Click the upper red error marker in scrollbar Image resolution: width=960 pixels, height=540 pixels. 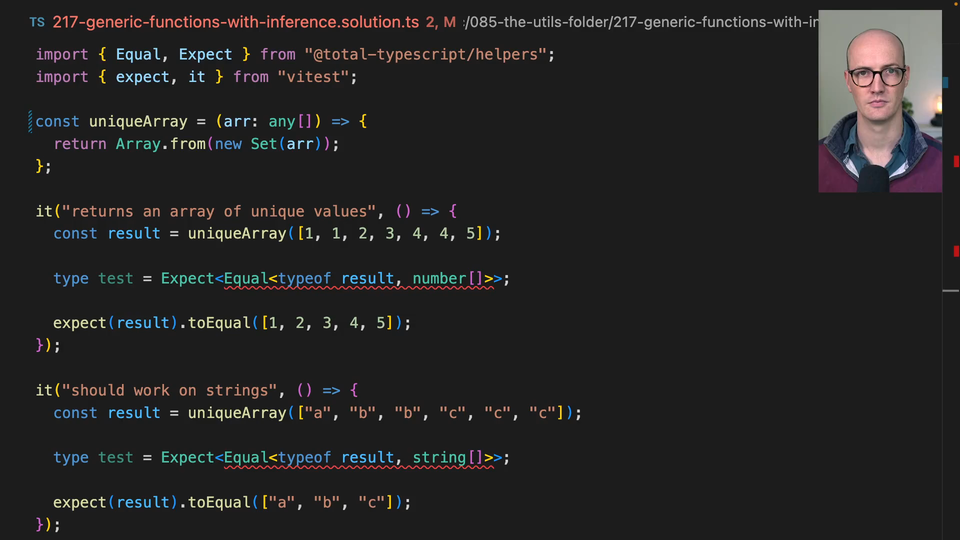(956, 162)
